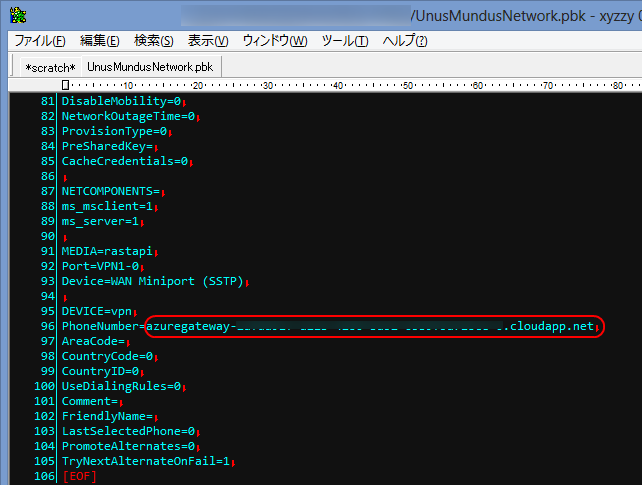This screenshot has width=642, height=485.
Task: Click the azuregateway- hostname prefix
Action: [x=191, y=326]
